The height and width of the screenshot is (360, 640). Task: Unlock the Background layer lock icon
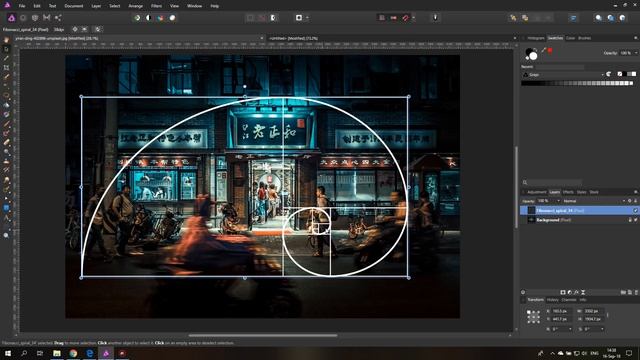[x=630, y=220]
